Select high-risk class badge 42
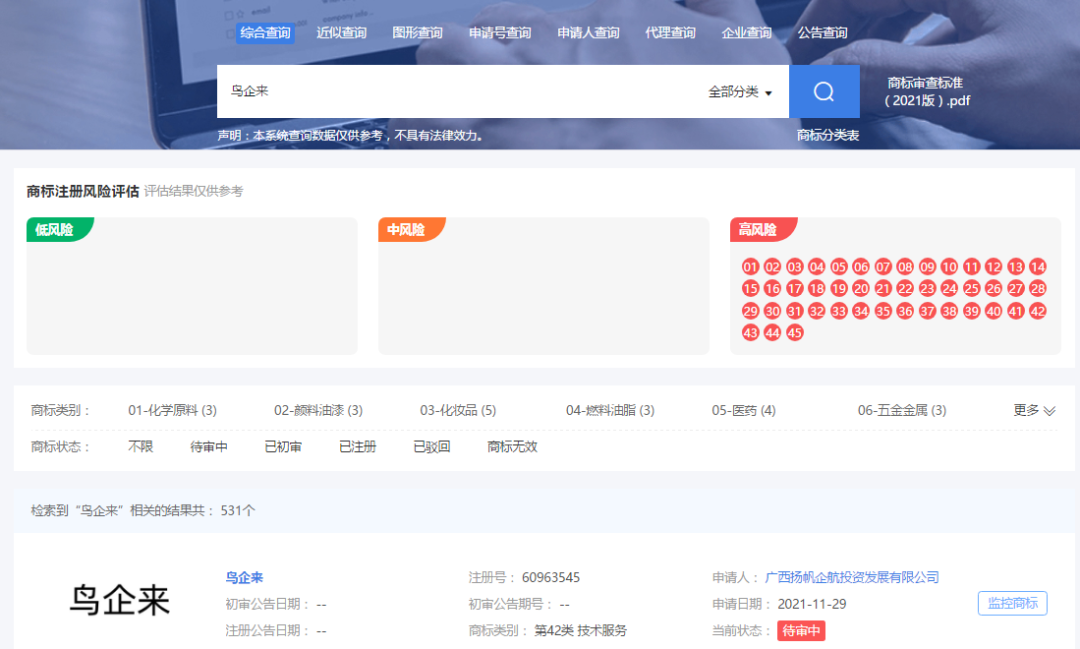The height and width of the screenshot is (649, 1080). pos(1038,311)
